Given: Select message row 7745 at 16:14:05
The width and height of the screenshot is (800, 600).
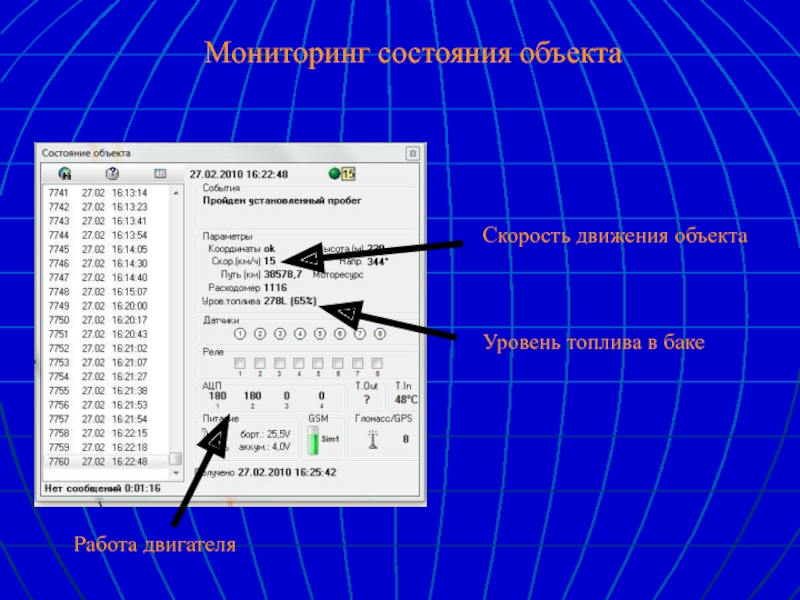Looking at the screenshot, I should tap(106, 249).
